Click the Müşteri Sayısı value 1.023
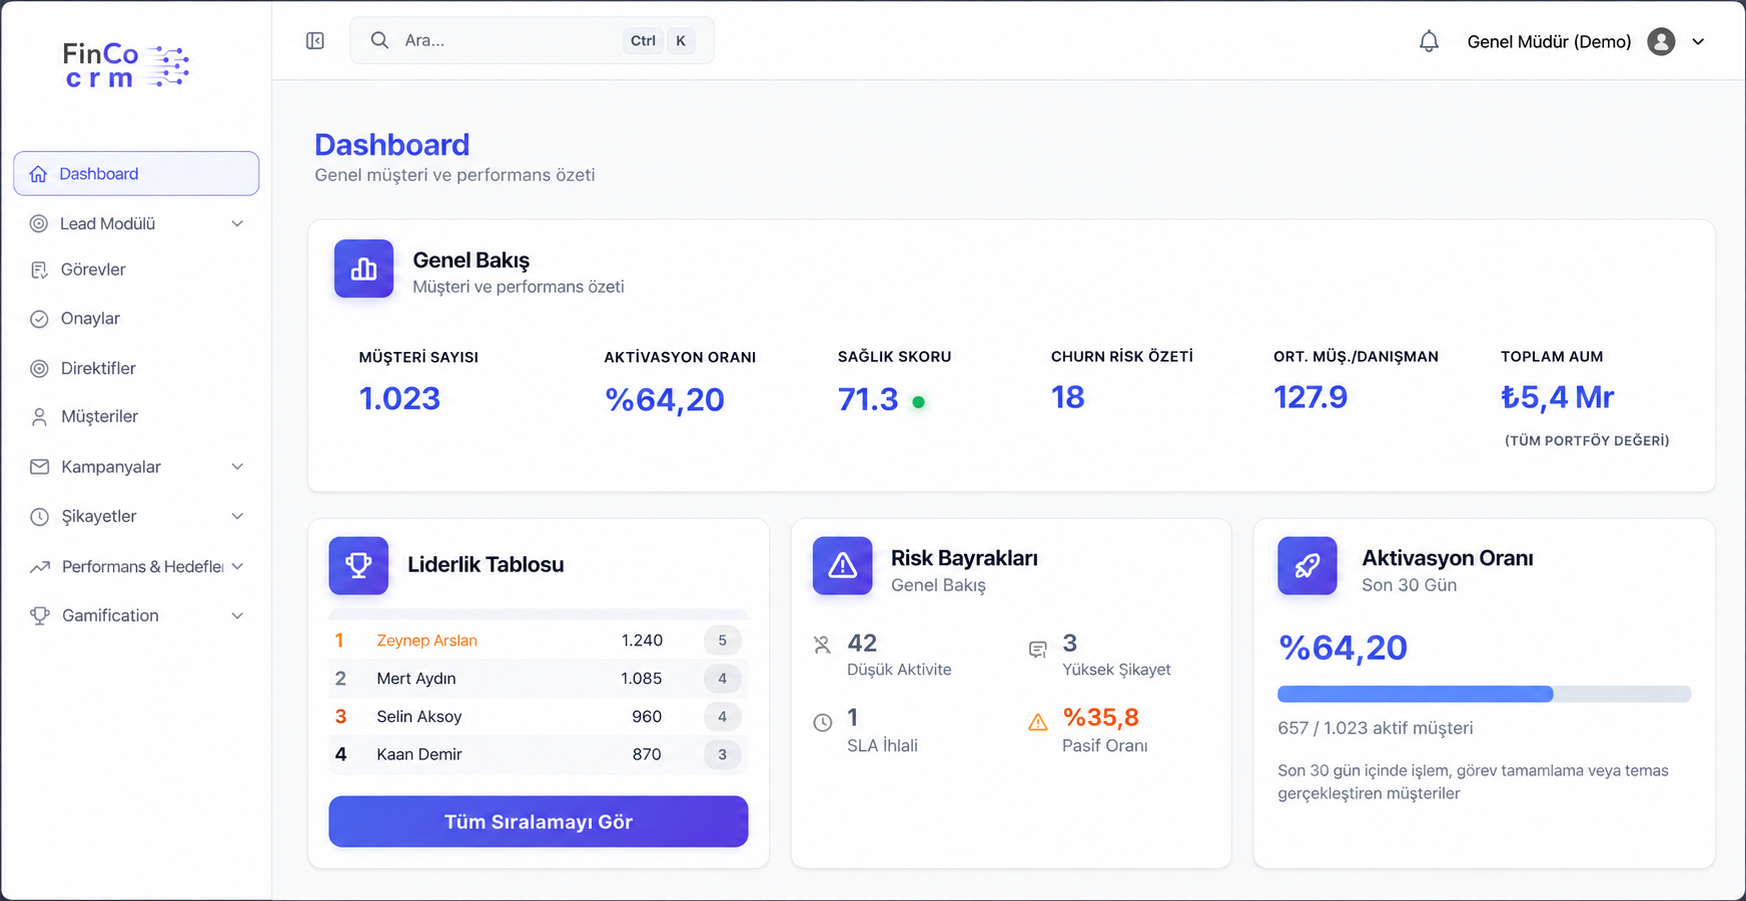This screenshot has width=1746, height=901. tap(400, 399)
